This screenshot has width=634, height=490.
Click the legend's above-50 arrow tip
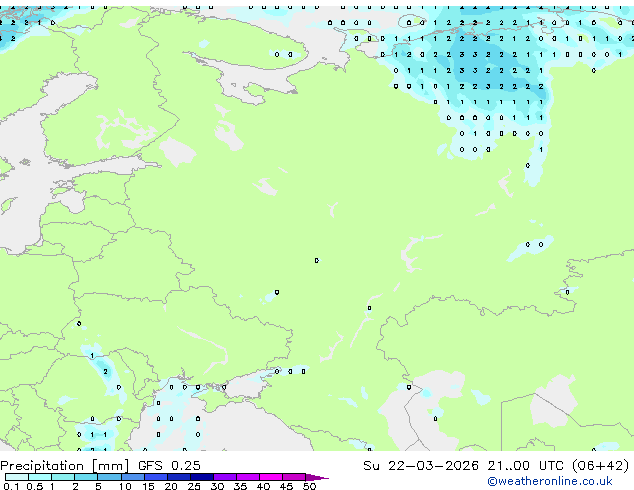pos(317,477)
